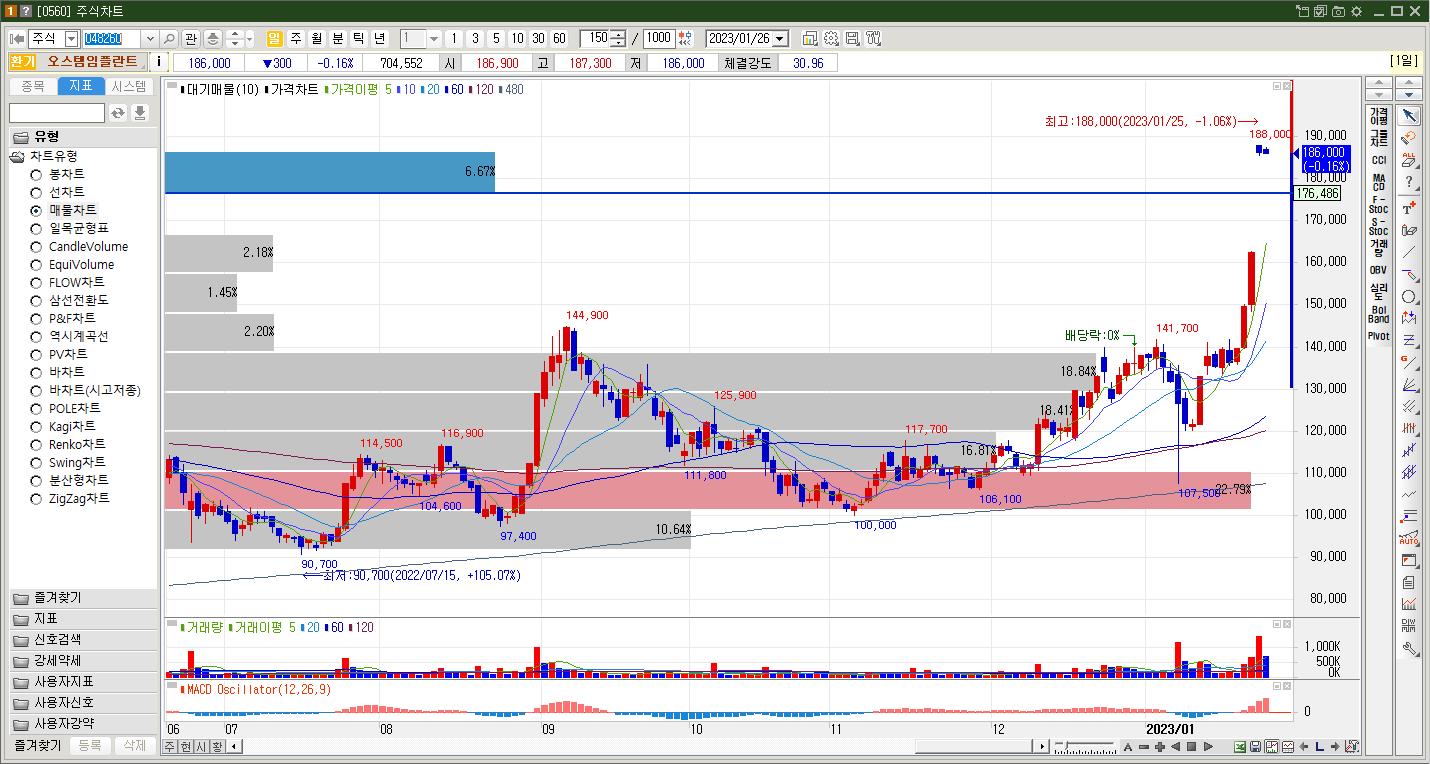The width and height of the screenshot is (1430, 764).
Task: Expand the 신호검색 folder
Action: (x=83, y=640)
